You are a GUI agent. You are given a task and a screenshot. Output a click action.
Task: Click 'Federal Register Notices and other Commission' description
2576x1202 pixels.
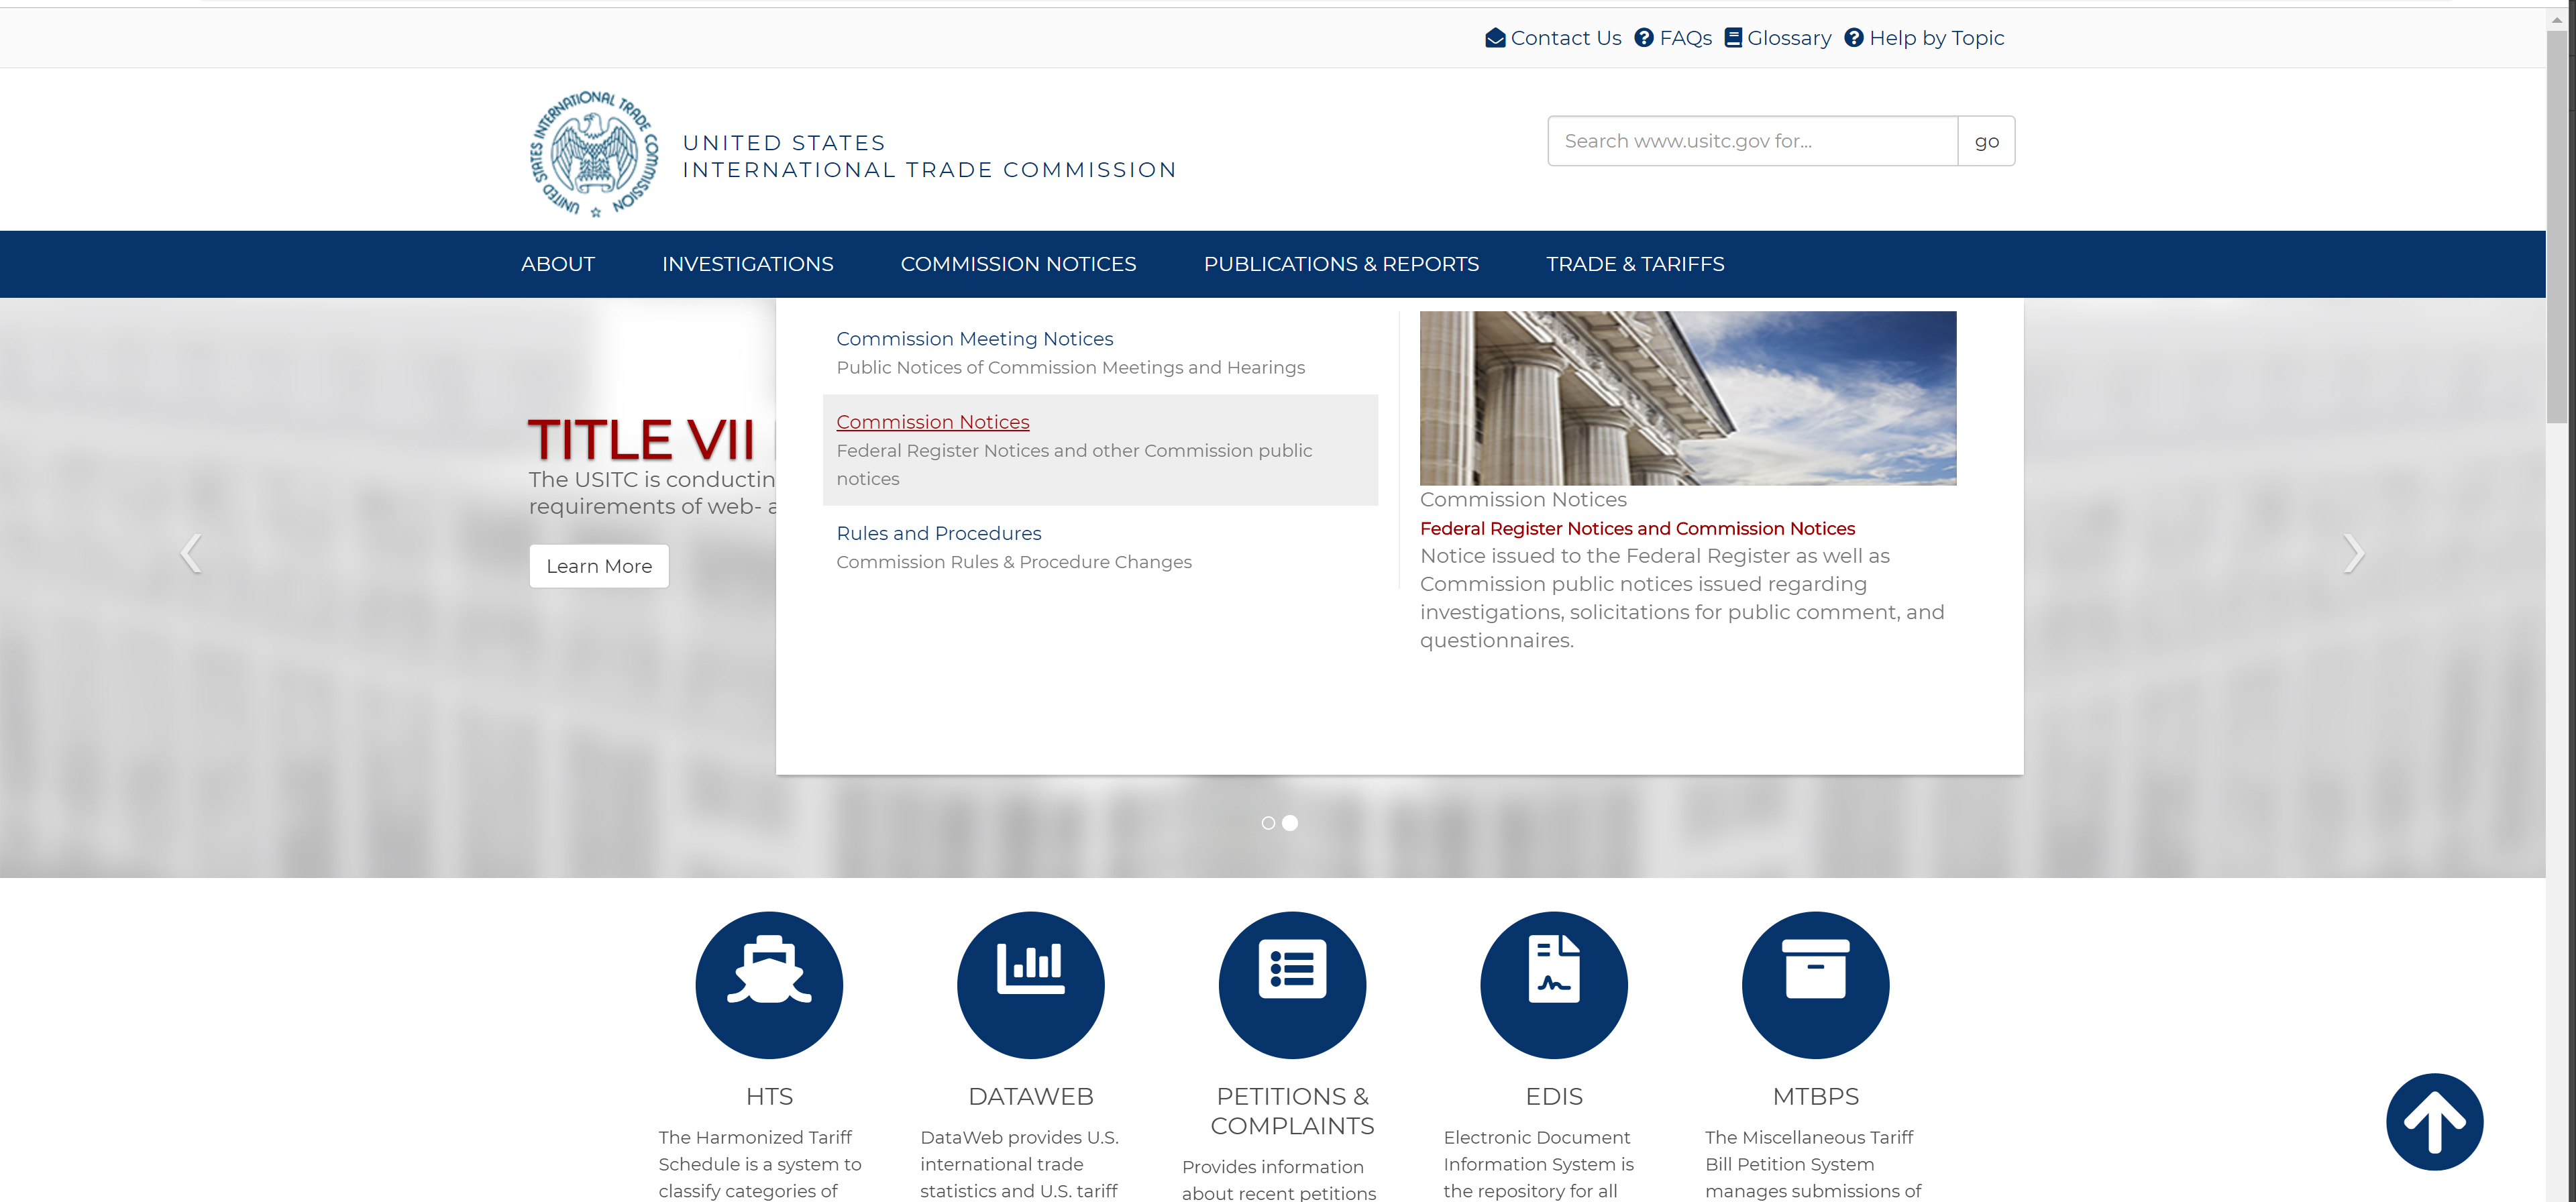(1074, 465)
